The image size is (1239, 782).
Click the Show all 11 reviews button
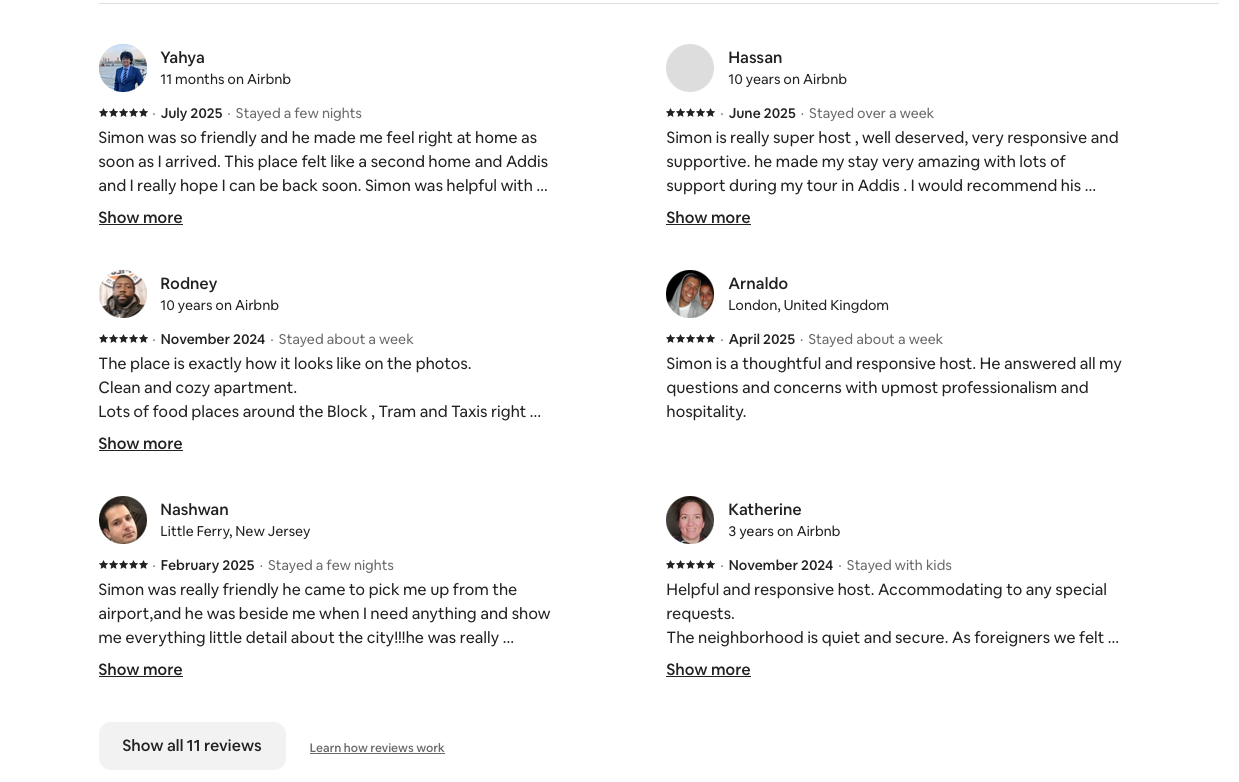[x=192, y=746]
